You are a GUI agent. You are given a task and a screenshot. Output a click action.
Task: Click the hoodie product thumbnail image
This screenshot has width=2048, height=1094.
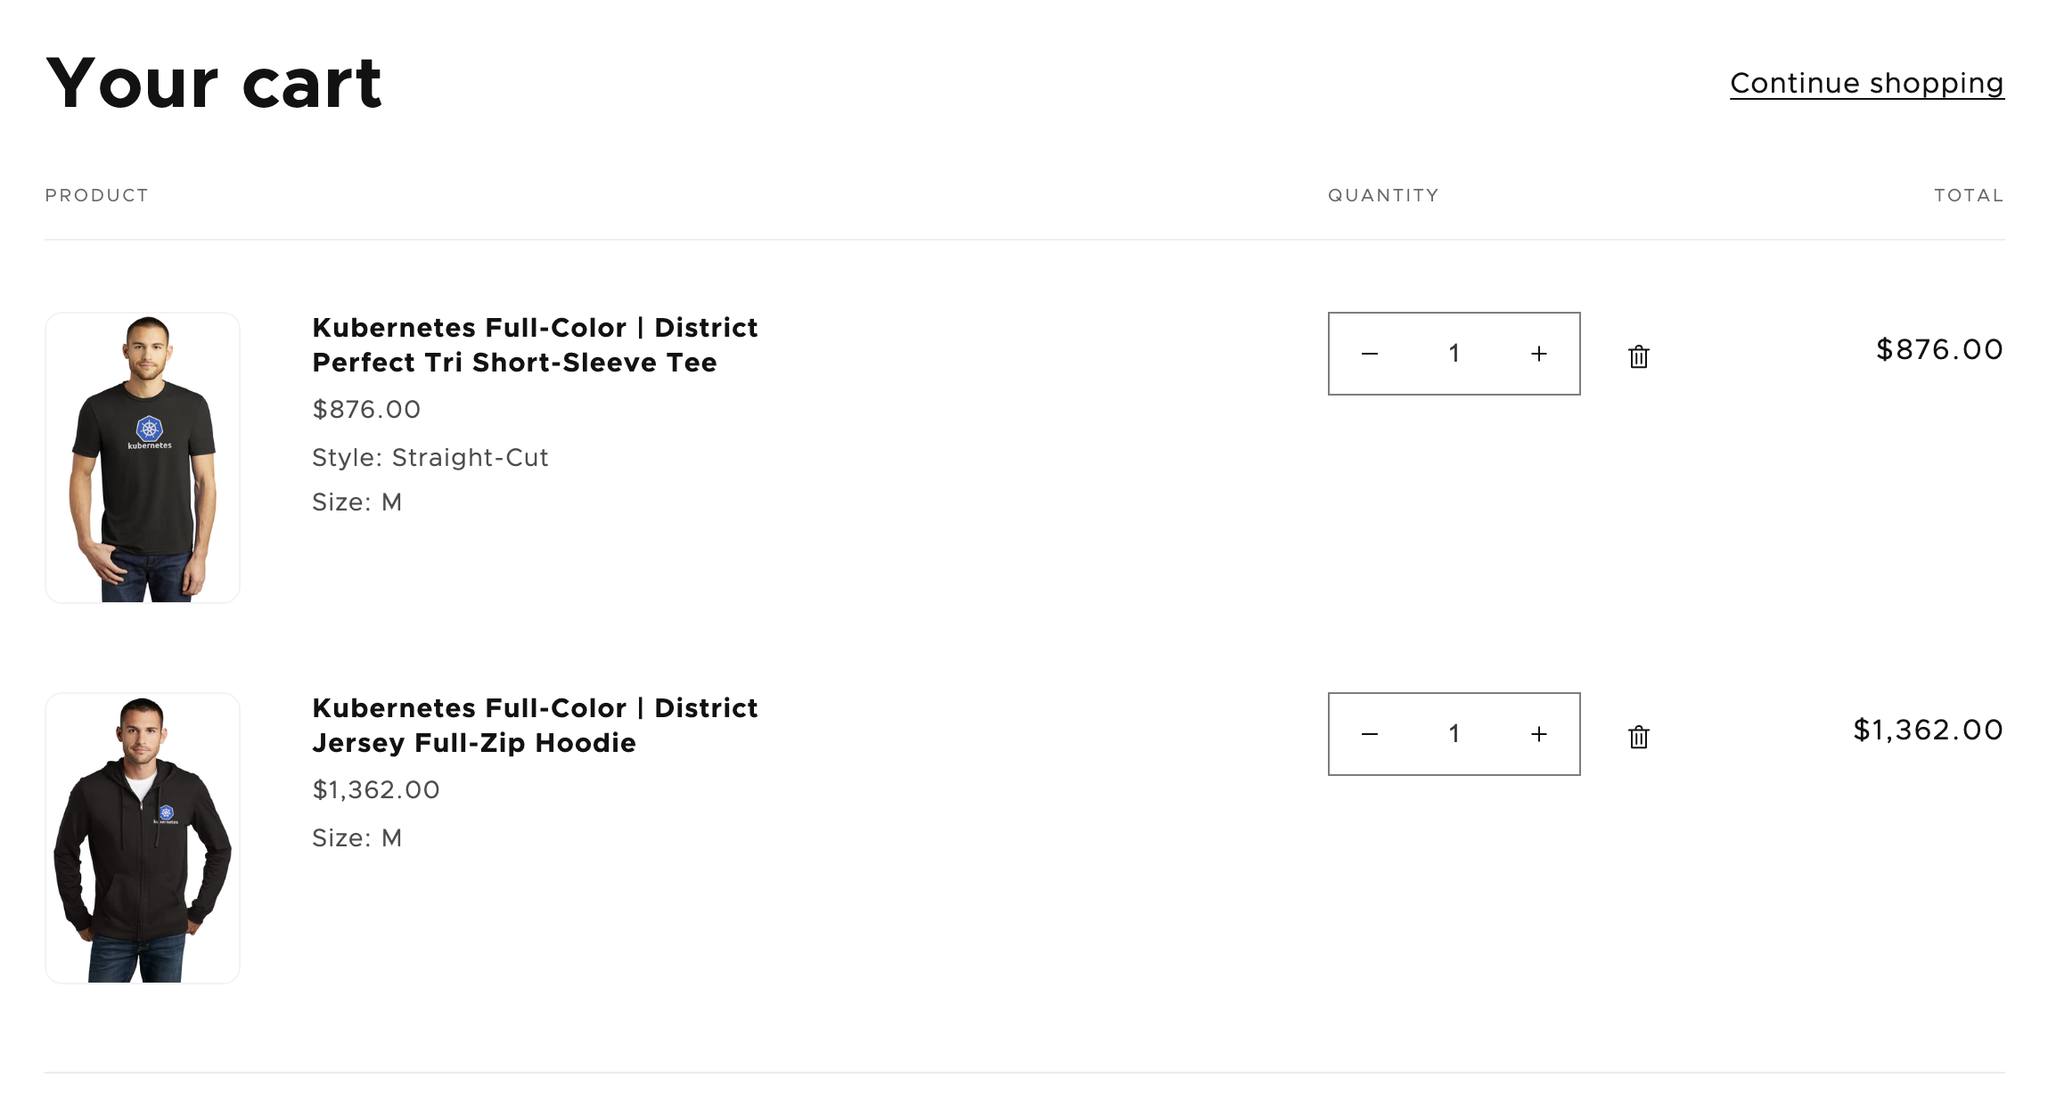tap(142, 837)
